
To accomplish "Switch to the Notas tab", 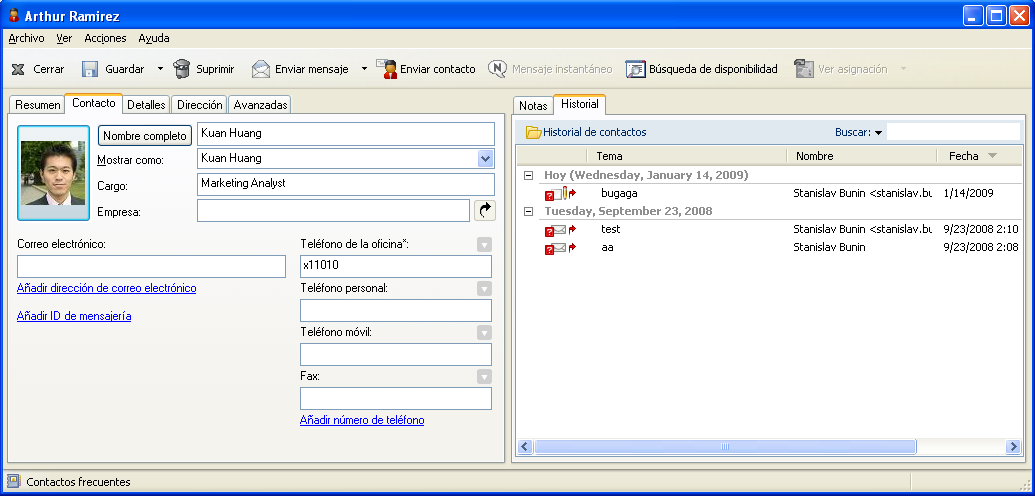I will pyautogui.click(x=533, y=106).
